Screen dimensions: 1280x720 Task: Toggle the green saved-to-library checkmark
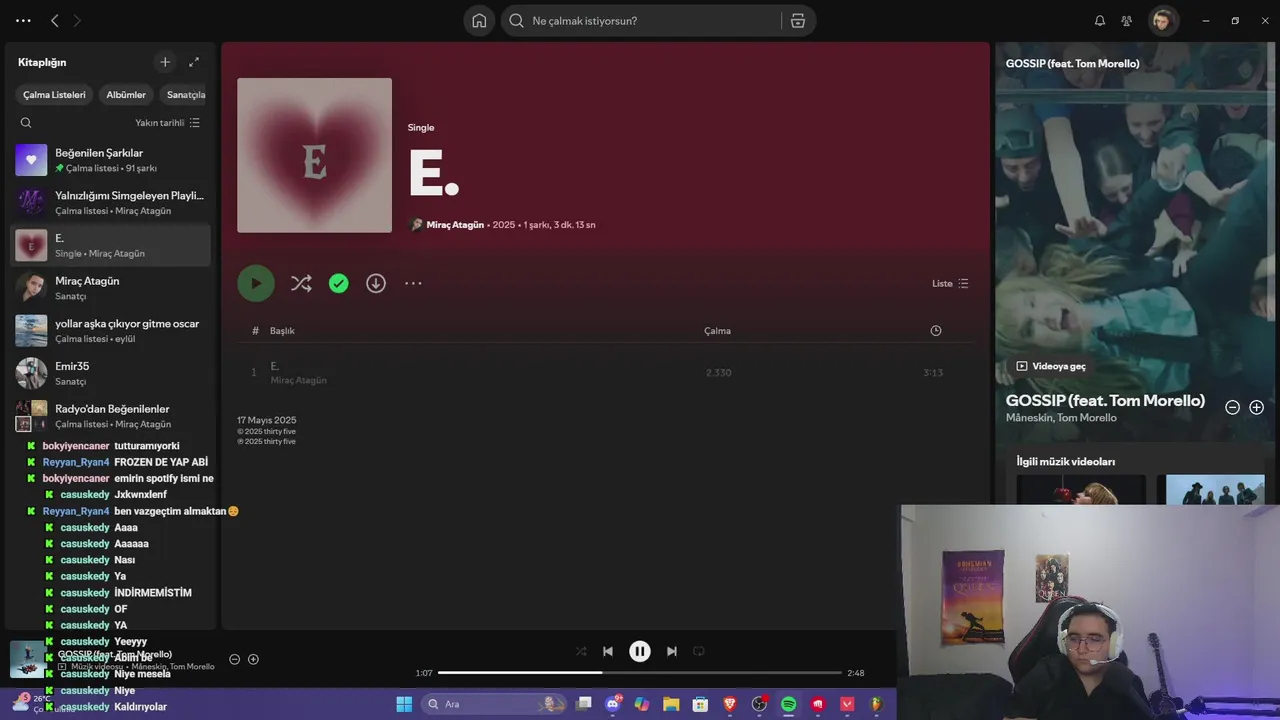coord(339,283)
